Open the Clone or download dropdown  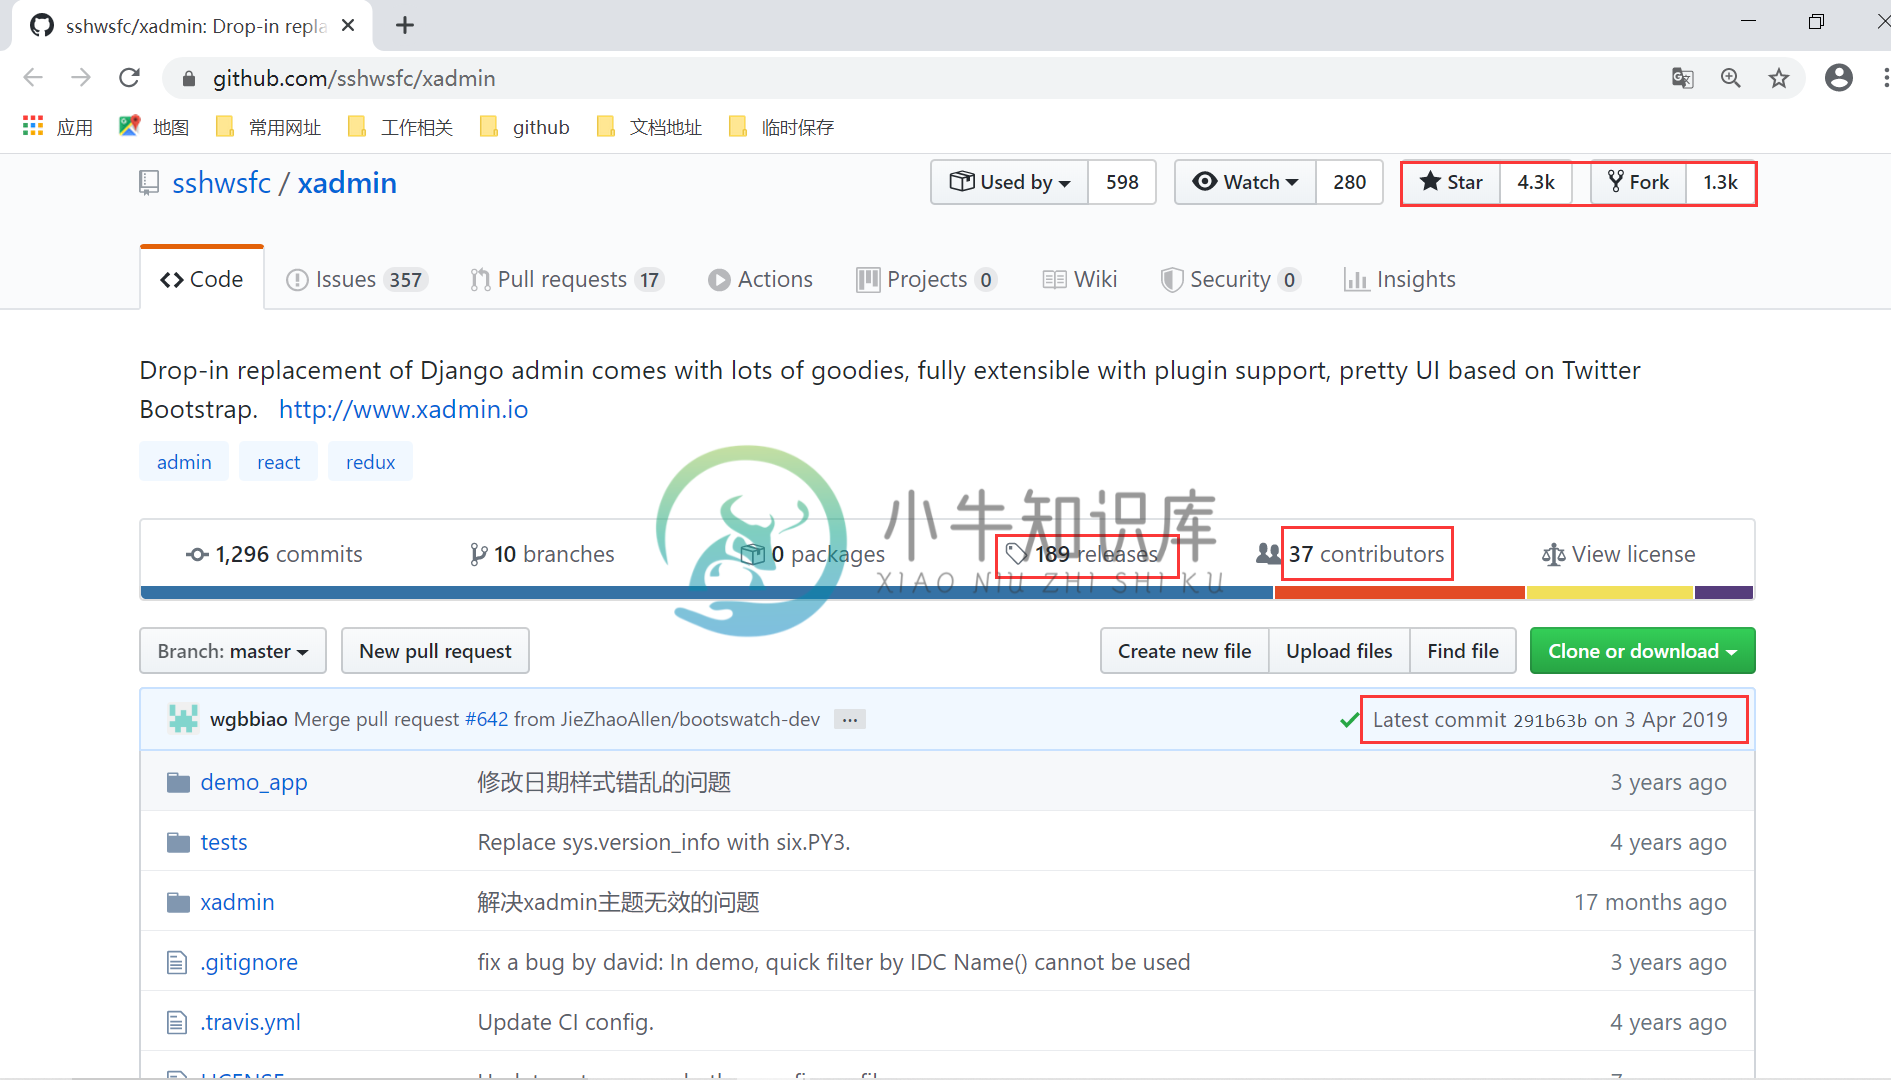(1643, 651)
